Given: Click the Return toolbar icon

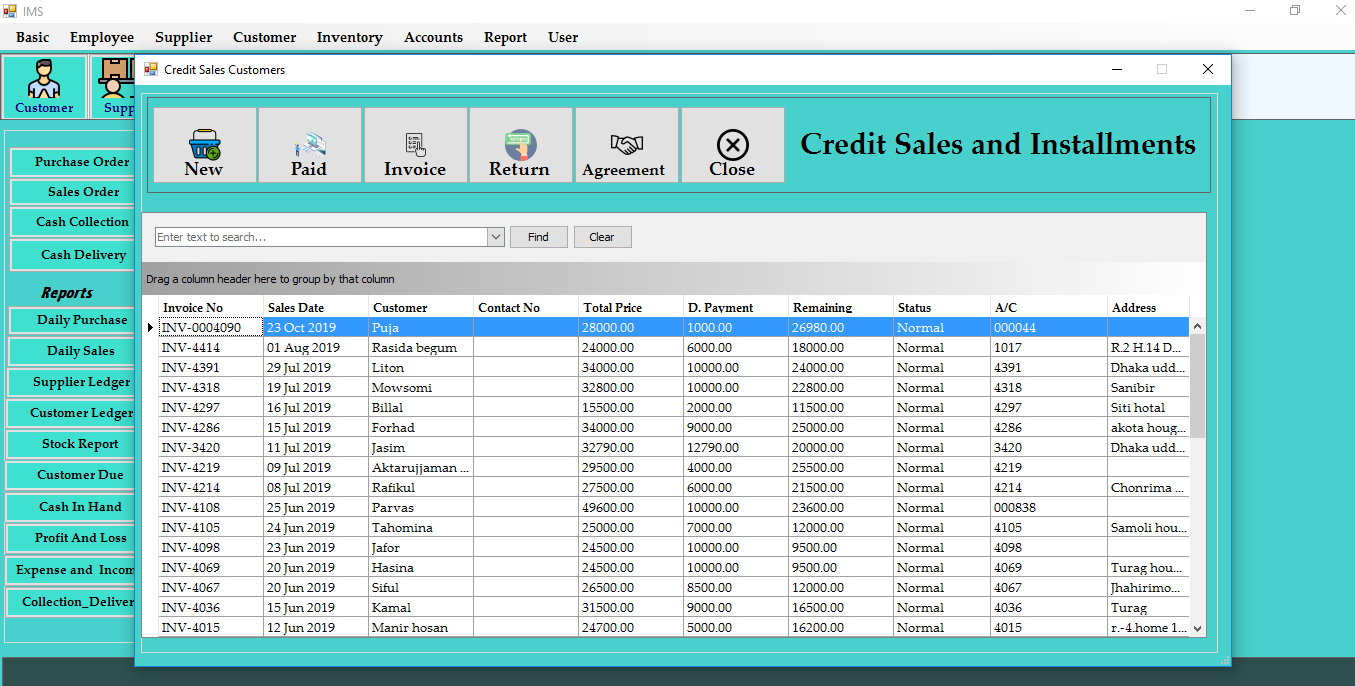Looking at the screenshot, I should (x=520, y=145).
